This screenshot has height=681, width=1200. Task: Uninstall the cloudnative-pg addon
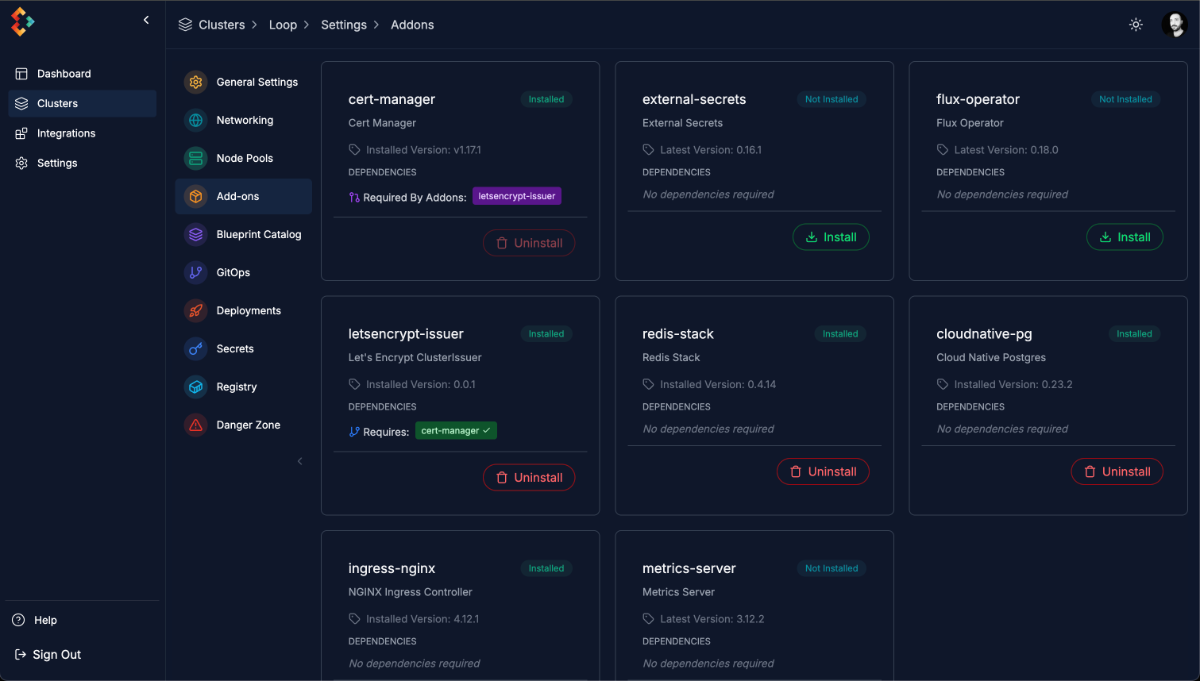point(1117,471)
